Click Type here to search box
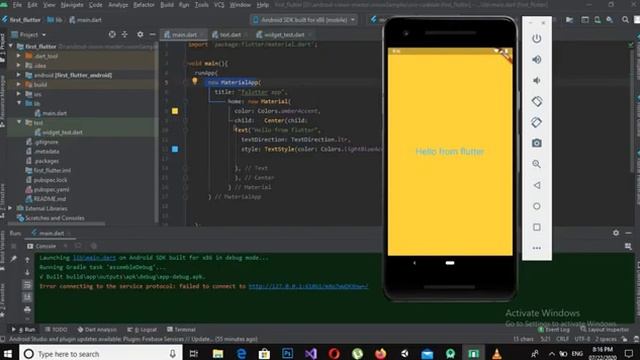Viewport: 640px width, 360px height. pyautogui.click(x=100, y=354)
